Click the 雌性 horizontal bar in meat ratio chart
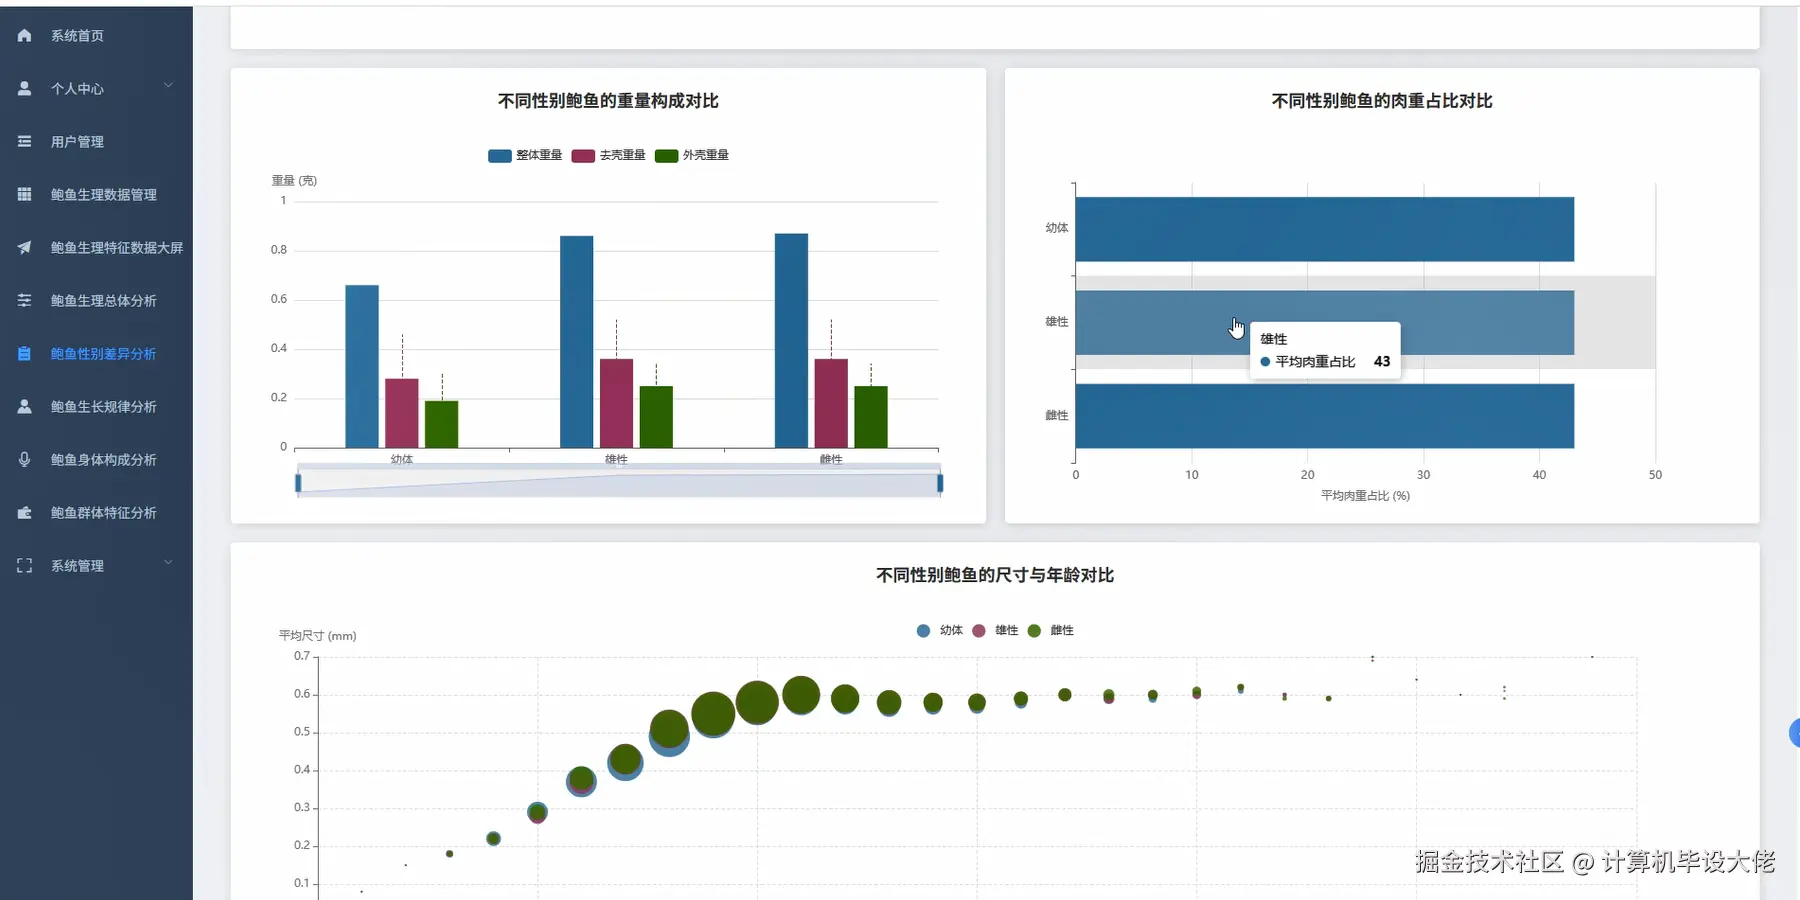This screenshot has height=900, width=1800. [x=1324, y=416]
